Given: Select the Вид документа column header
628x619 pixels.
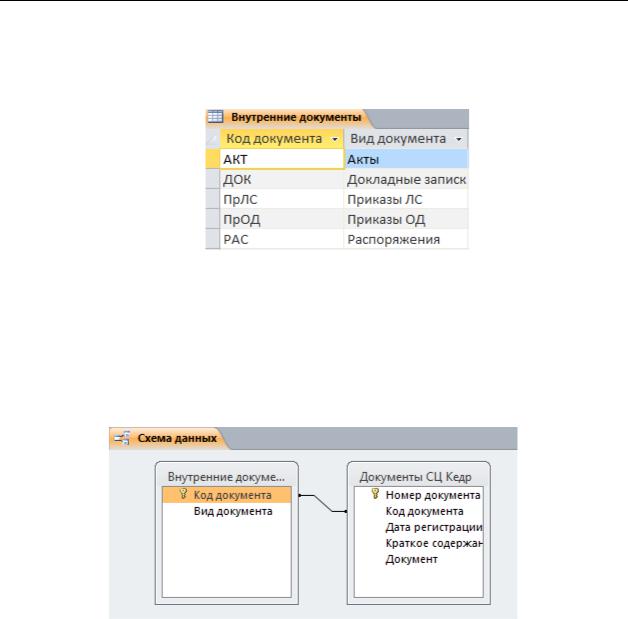Looking at the screenshot, I should click(x=406, y=139).
